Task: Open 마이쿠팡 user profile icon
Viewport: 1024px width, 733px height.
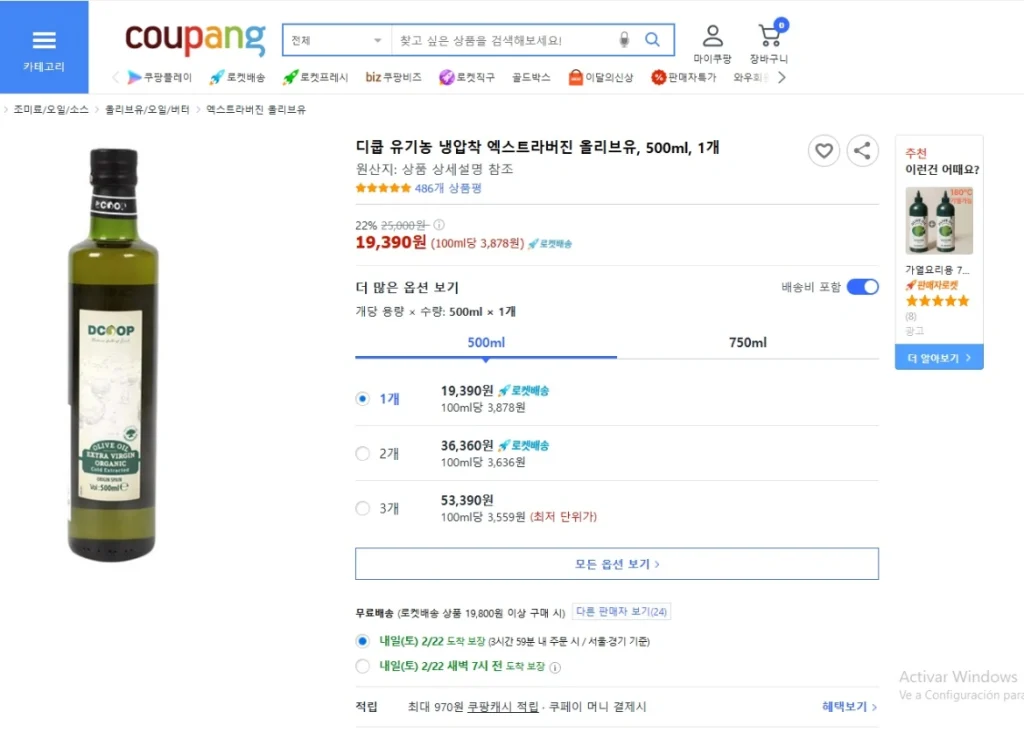Action: [712, 43]
